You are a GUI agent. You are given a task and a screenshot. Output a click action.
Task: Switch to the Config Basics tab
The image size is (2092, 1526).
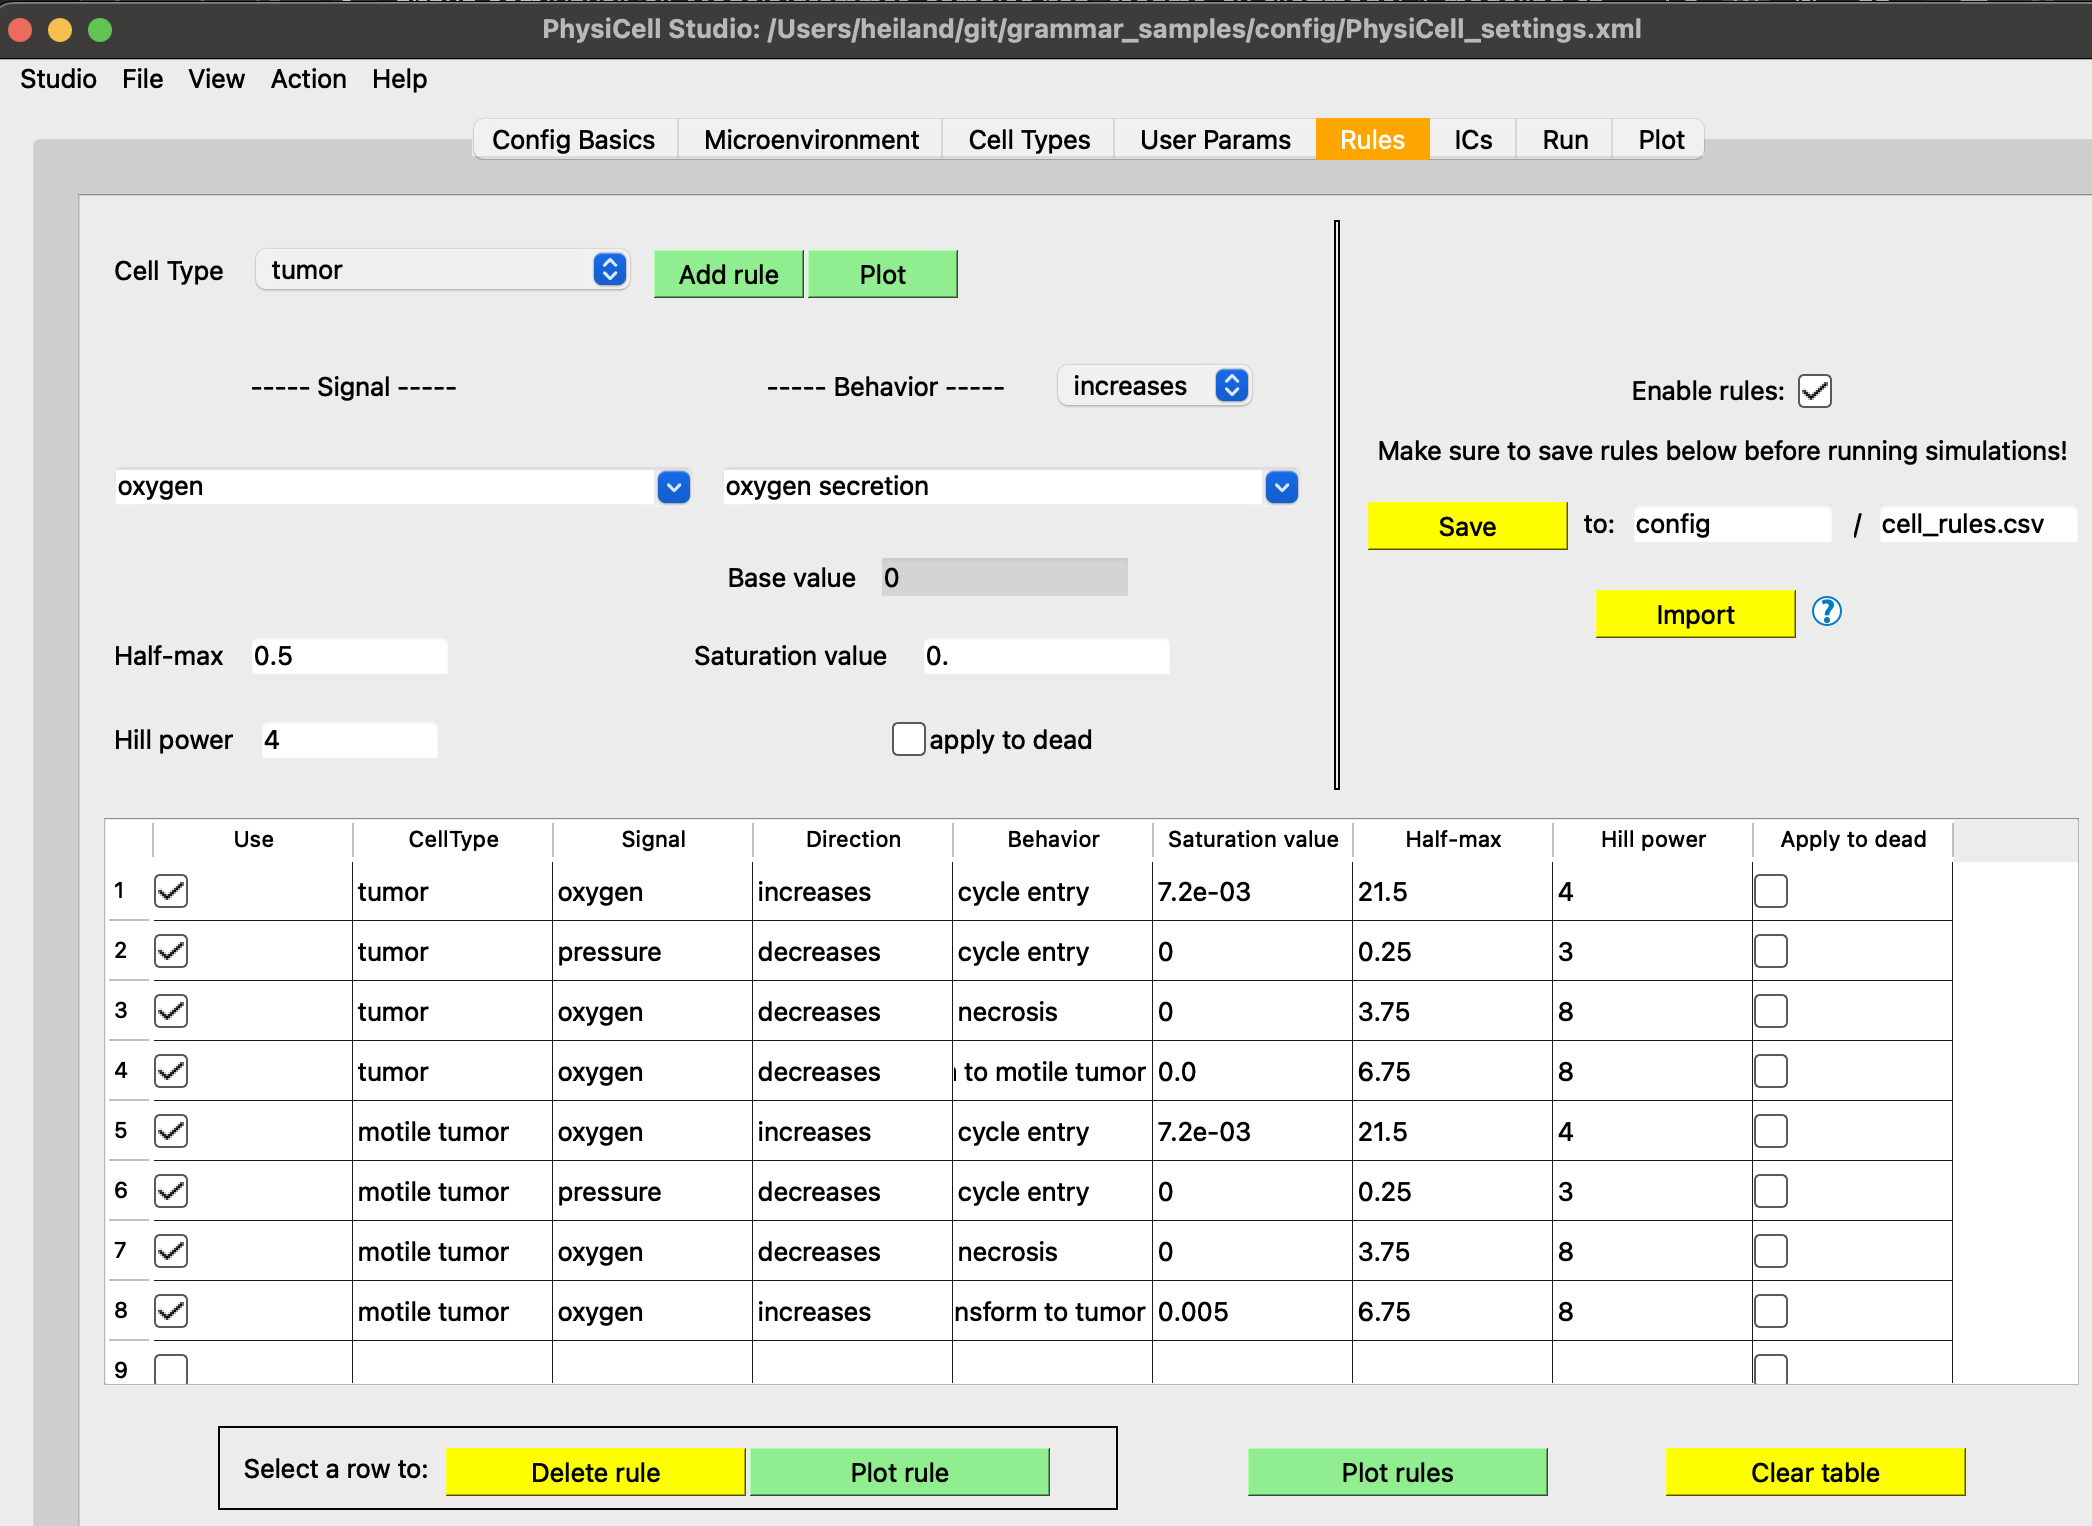pyautogui.click(x=573, y=140)
